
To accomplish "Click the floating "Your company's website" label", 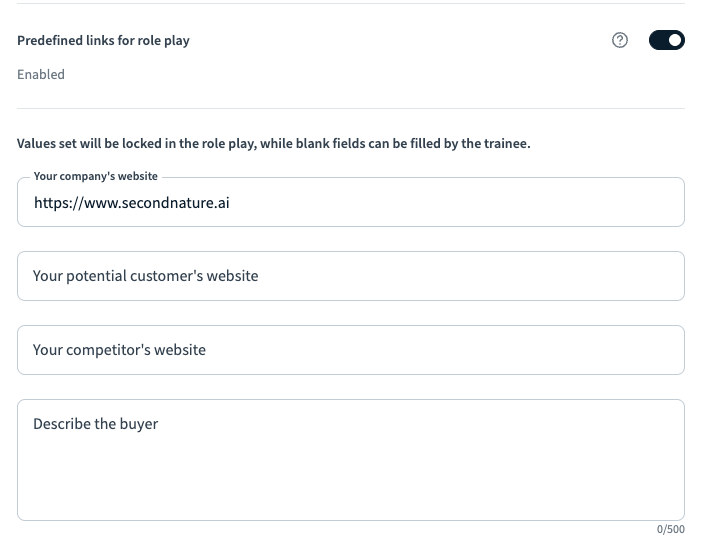I will (96, 176).
